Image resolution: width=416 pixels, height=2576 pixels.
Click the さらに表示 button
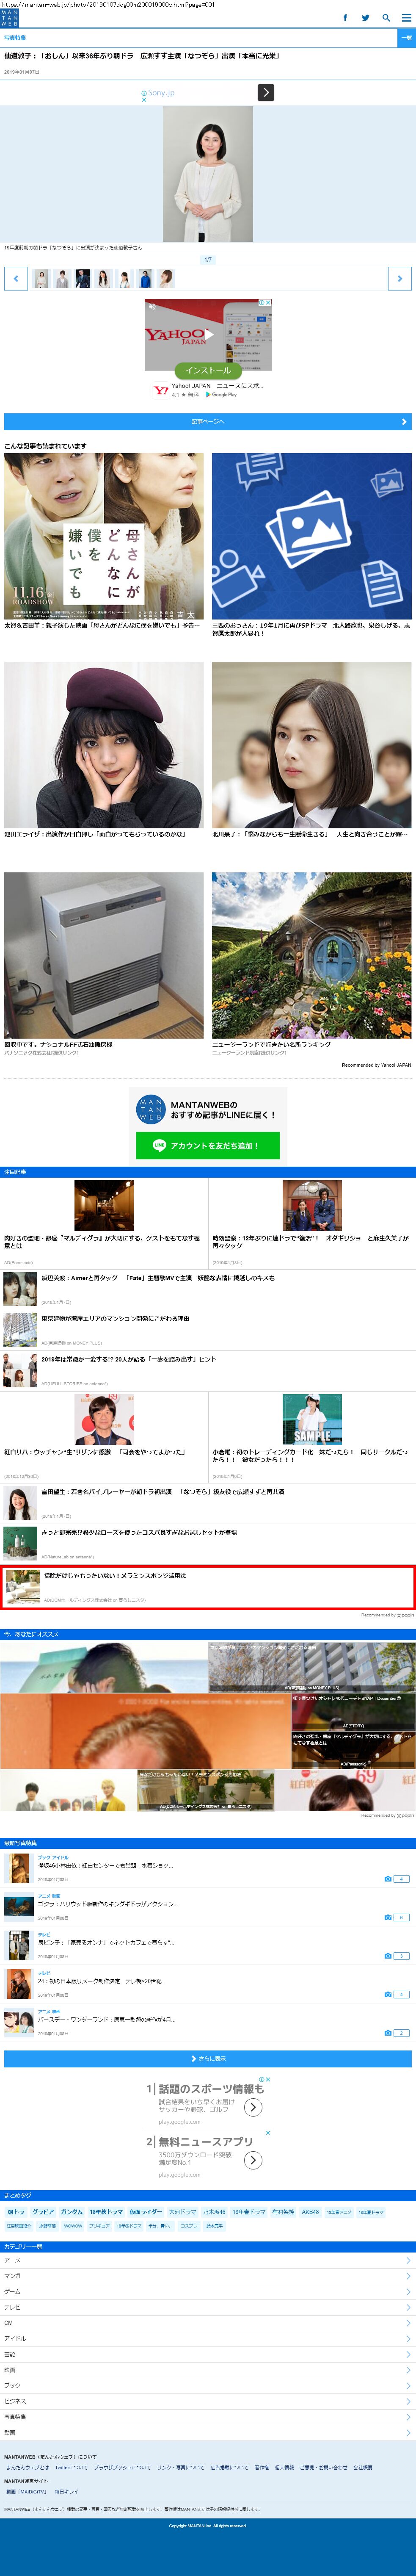(208, 2059)
